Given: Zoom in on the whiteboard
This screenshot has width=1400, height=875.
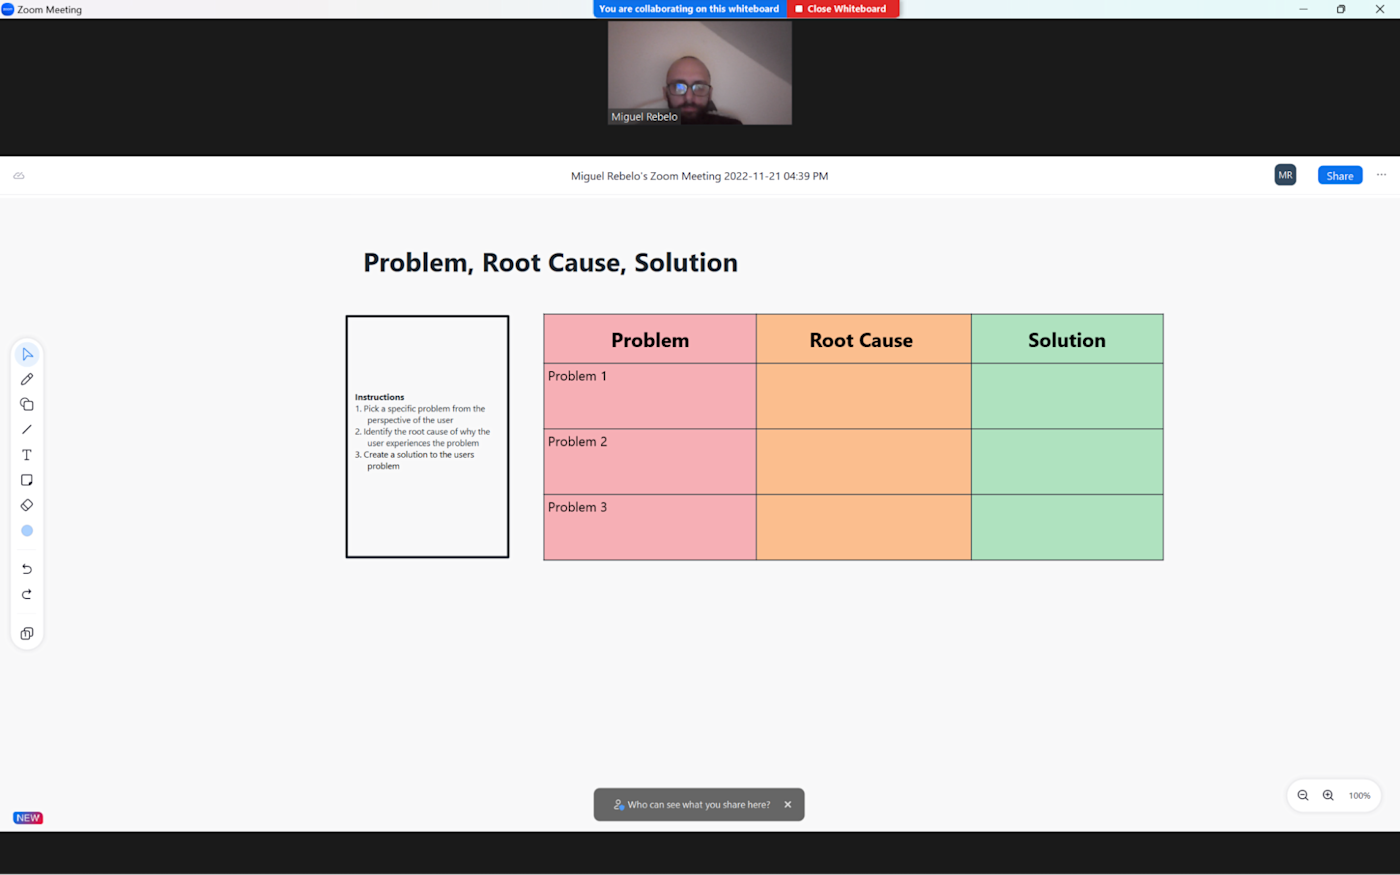Looking at the screenshot, I should [x=1328, y=796].
